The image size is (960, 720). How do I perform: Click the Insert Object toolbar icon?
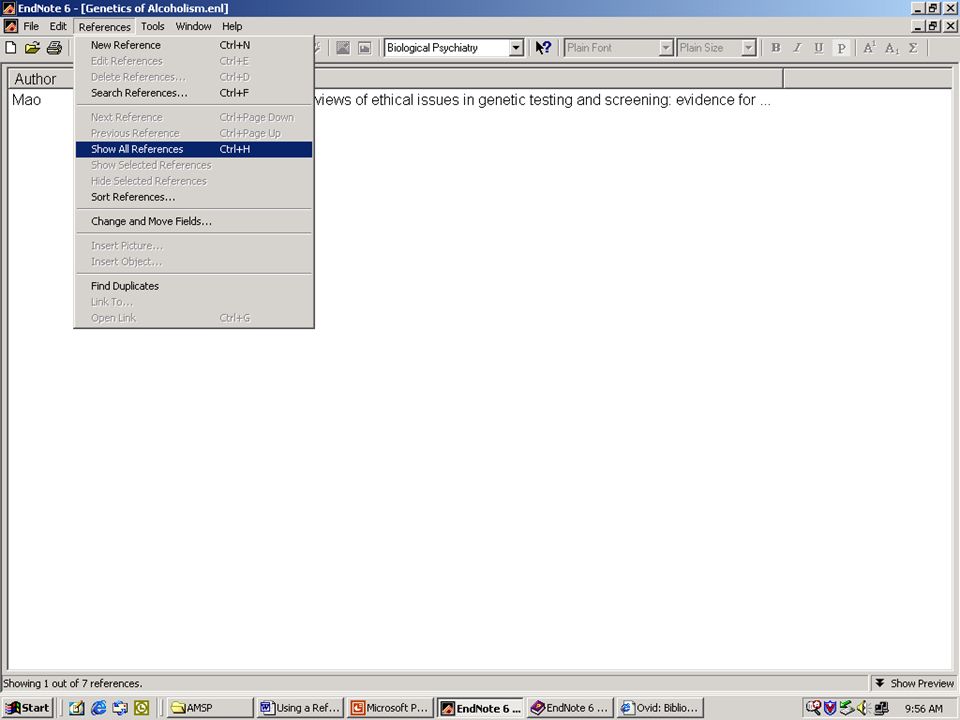[364, 48]
